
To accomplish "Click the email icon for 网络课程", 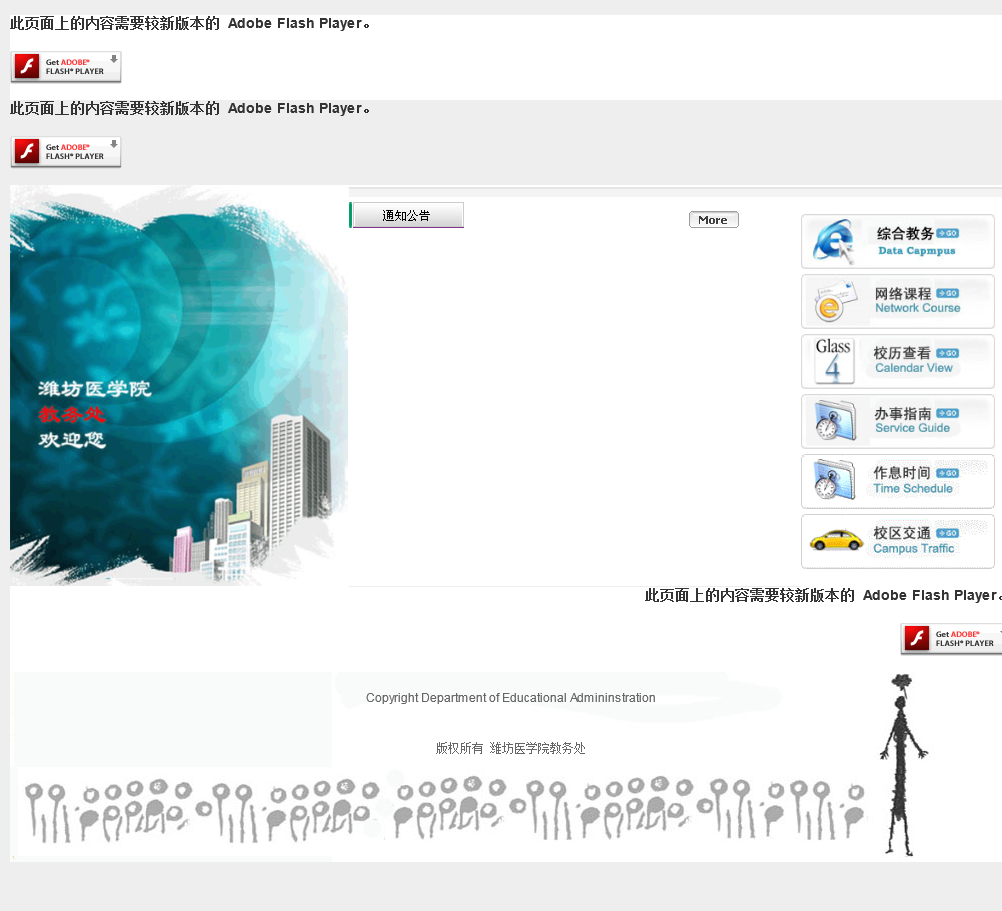I will [x=835, y=302].
